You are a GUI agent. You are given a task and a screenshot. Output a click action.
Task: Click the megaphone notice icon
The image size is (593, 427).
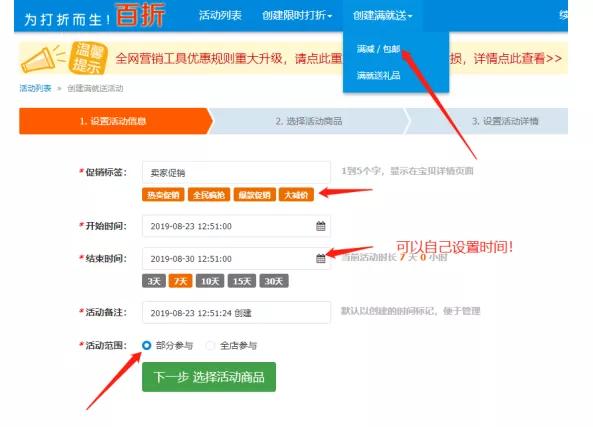tap(41, 59)
